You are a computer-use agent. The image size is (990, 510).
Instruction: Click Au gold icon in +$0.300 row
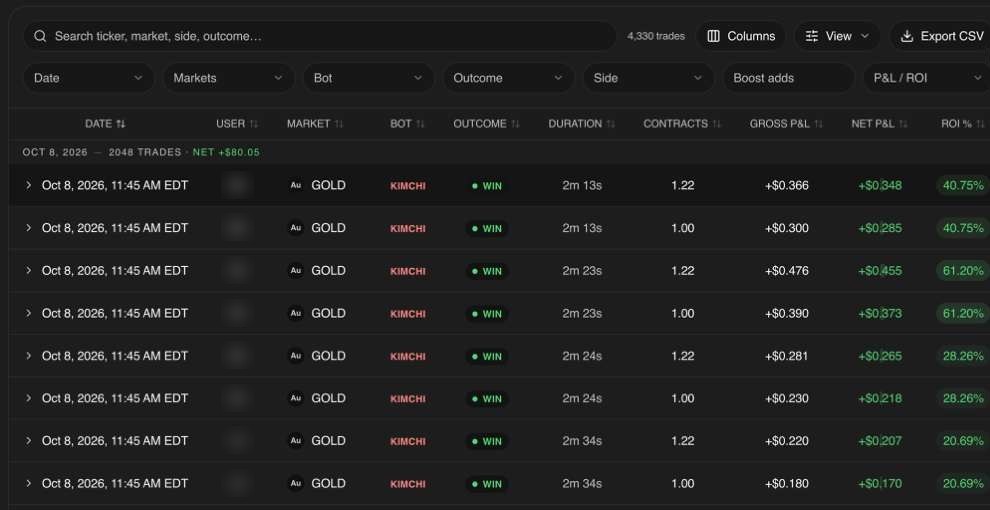tap(295, 228)
